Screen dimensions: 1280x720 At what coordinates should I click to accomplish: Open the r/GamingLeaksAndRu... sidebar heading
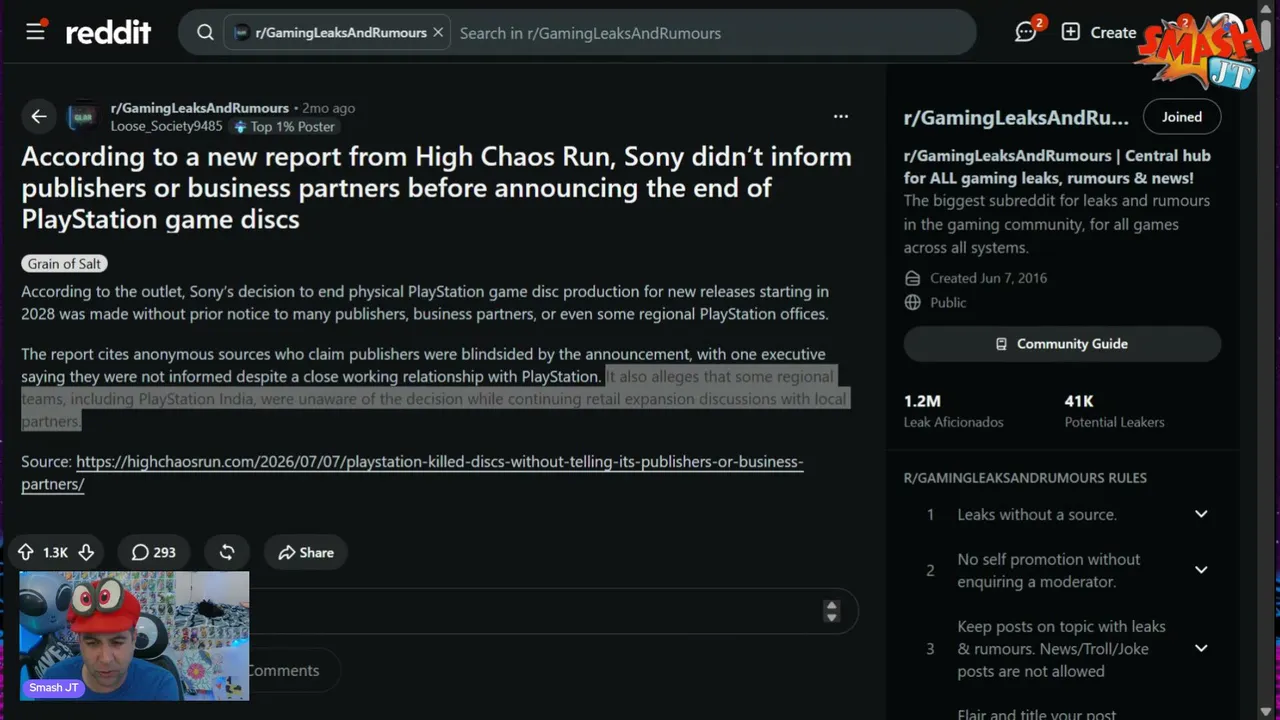(x=1016, y=118)
